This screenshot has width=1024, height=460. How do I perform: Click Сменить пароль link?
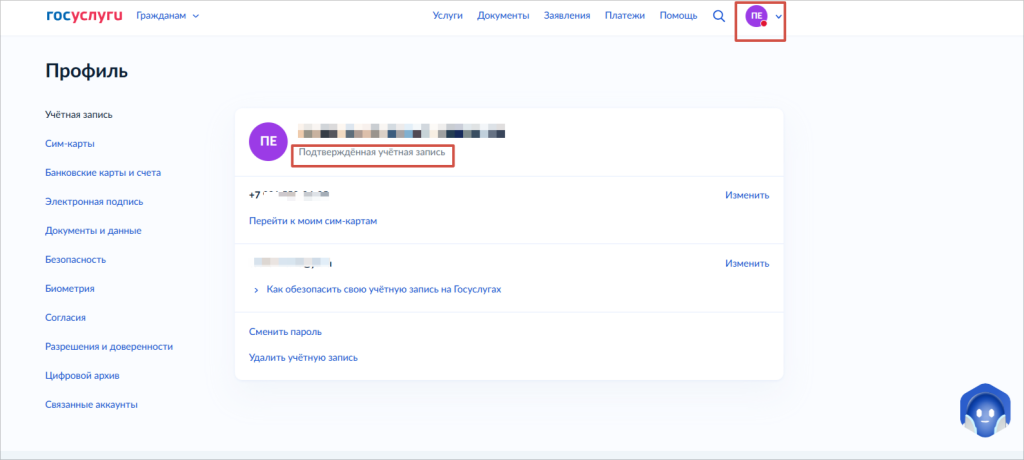(x=285, y=332)
